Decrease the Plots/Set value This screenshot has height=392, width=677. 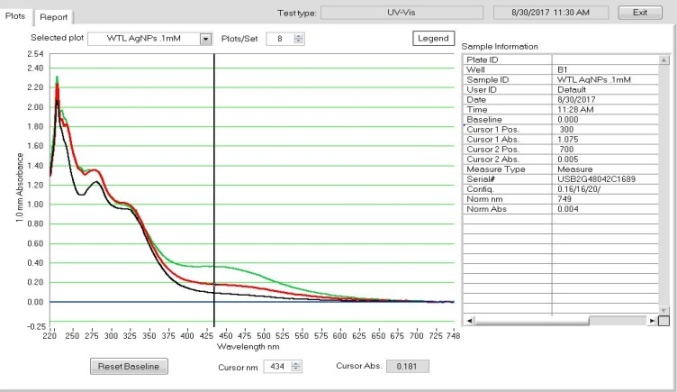coord(298,41)
